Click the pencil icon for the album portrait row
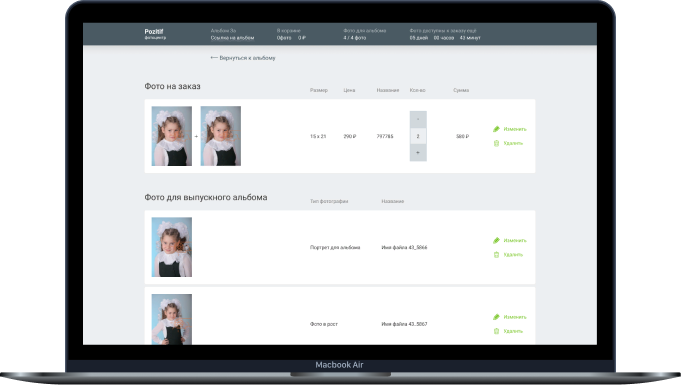The height and width of the screenshot is (385, 681). pos(496,240)
